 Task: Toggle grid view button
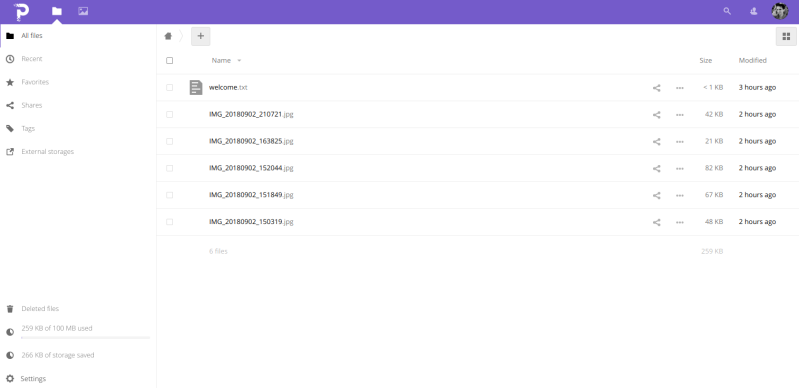(x=786, y=36)
